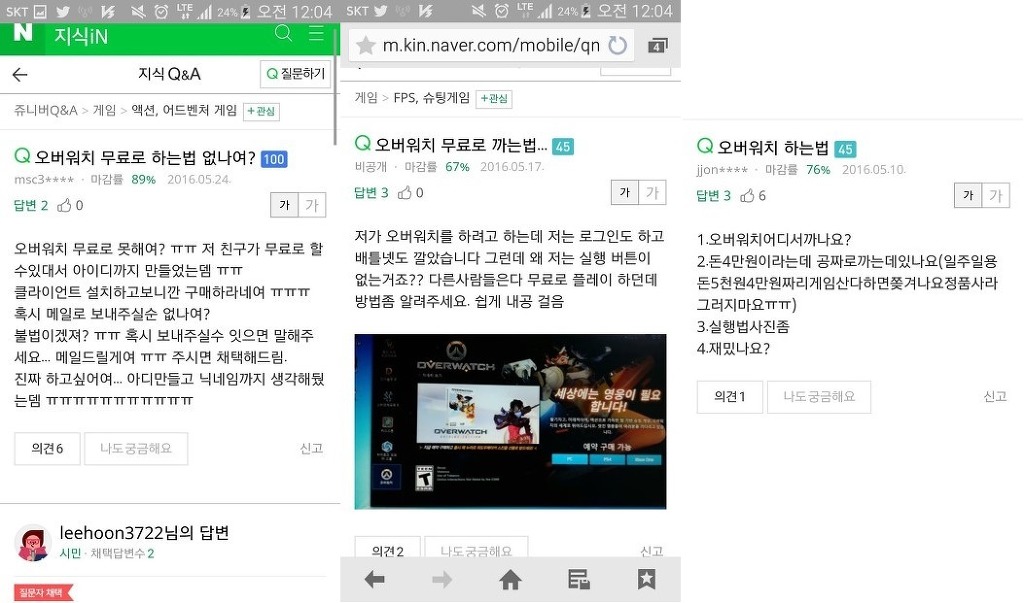Open the 게임 breadcrumb in the left screen
This screenshot has width=1024, height=603.
pos(104,110)
